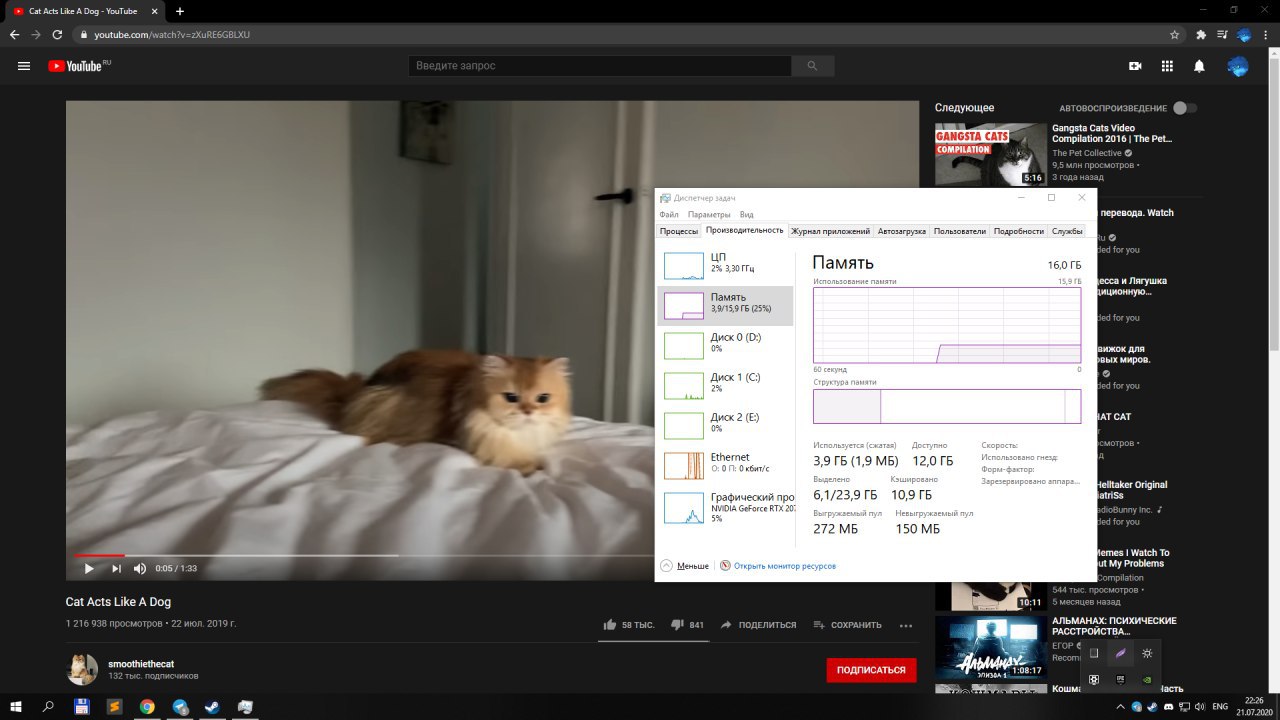Image resolution: width=1280 pixels, height=720 pixels.
Task: Go back in Chrome
Action: [14, 34]
